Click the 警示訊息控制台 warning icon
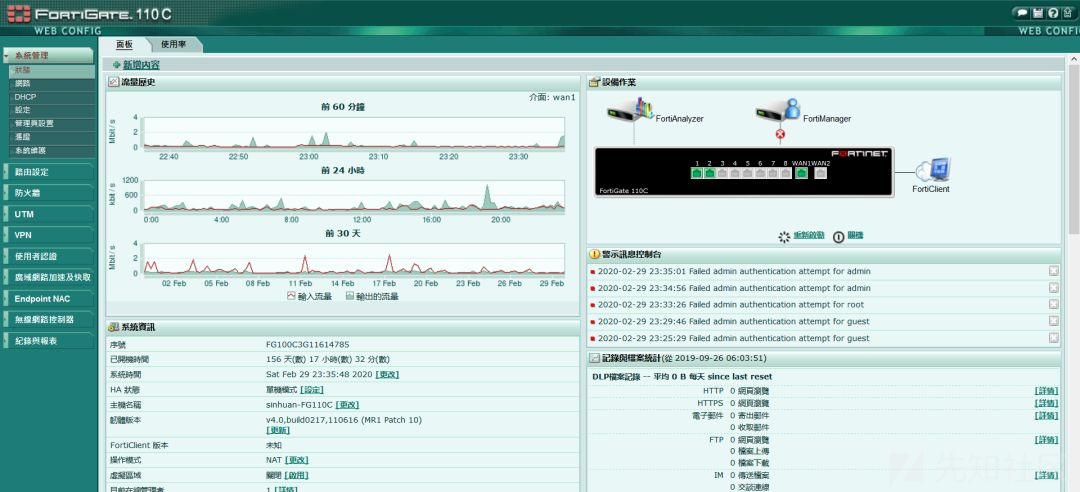The height and width of the screenshot is (492, 1080). 594,254
